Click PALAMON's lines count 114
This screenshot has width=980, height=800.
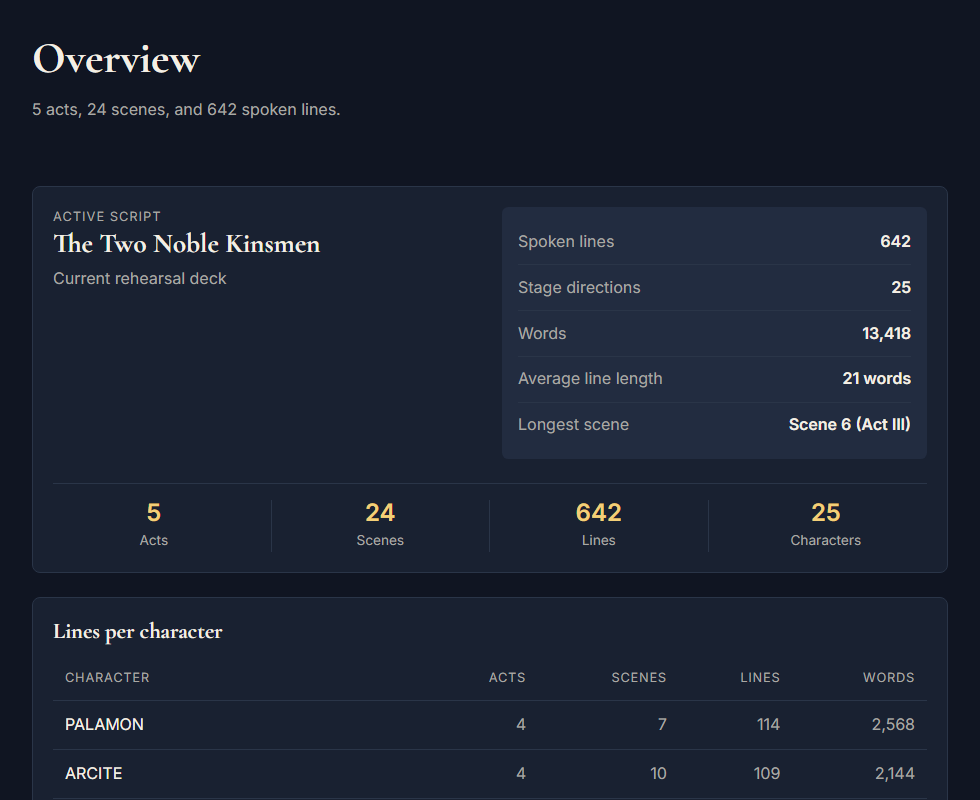click(768, 724)
